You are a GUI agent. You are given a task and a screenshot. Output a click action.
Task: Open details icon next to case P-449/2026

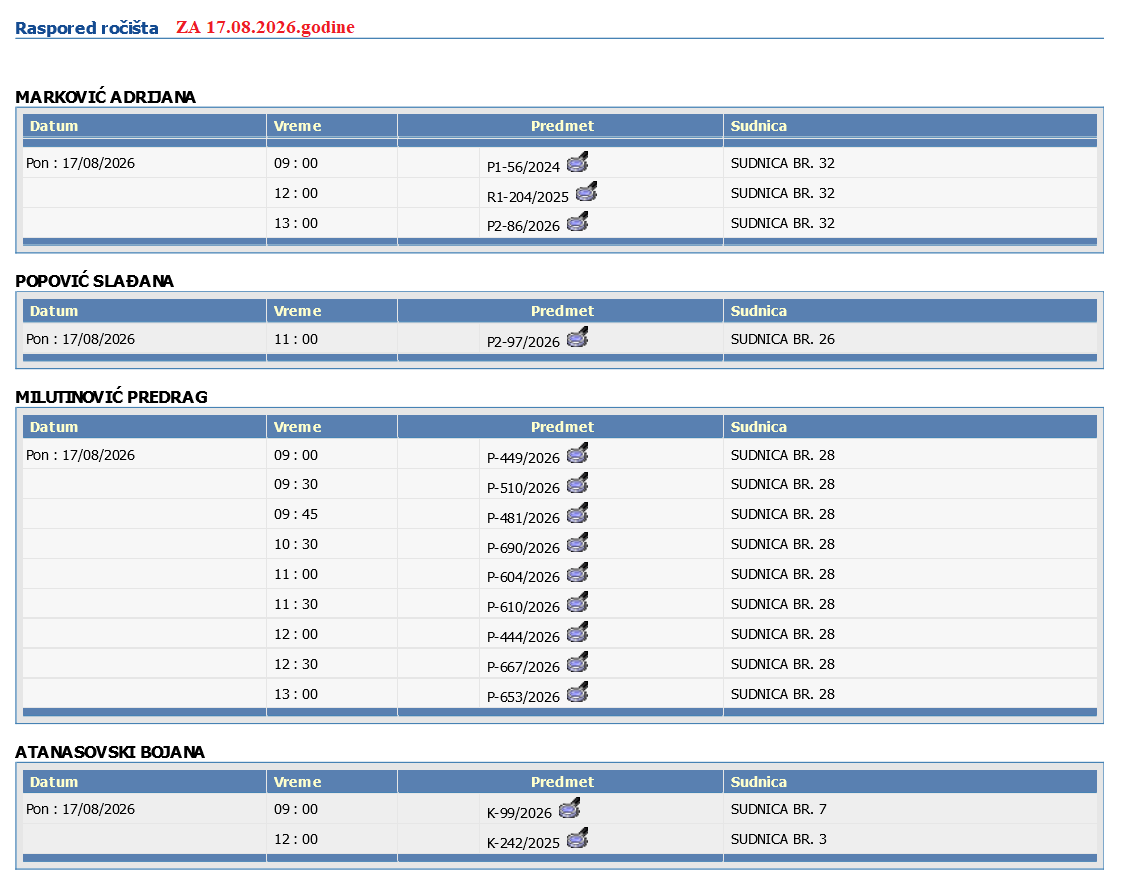click(x=577, y=453)
